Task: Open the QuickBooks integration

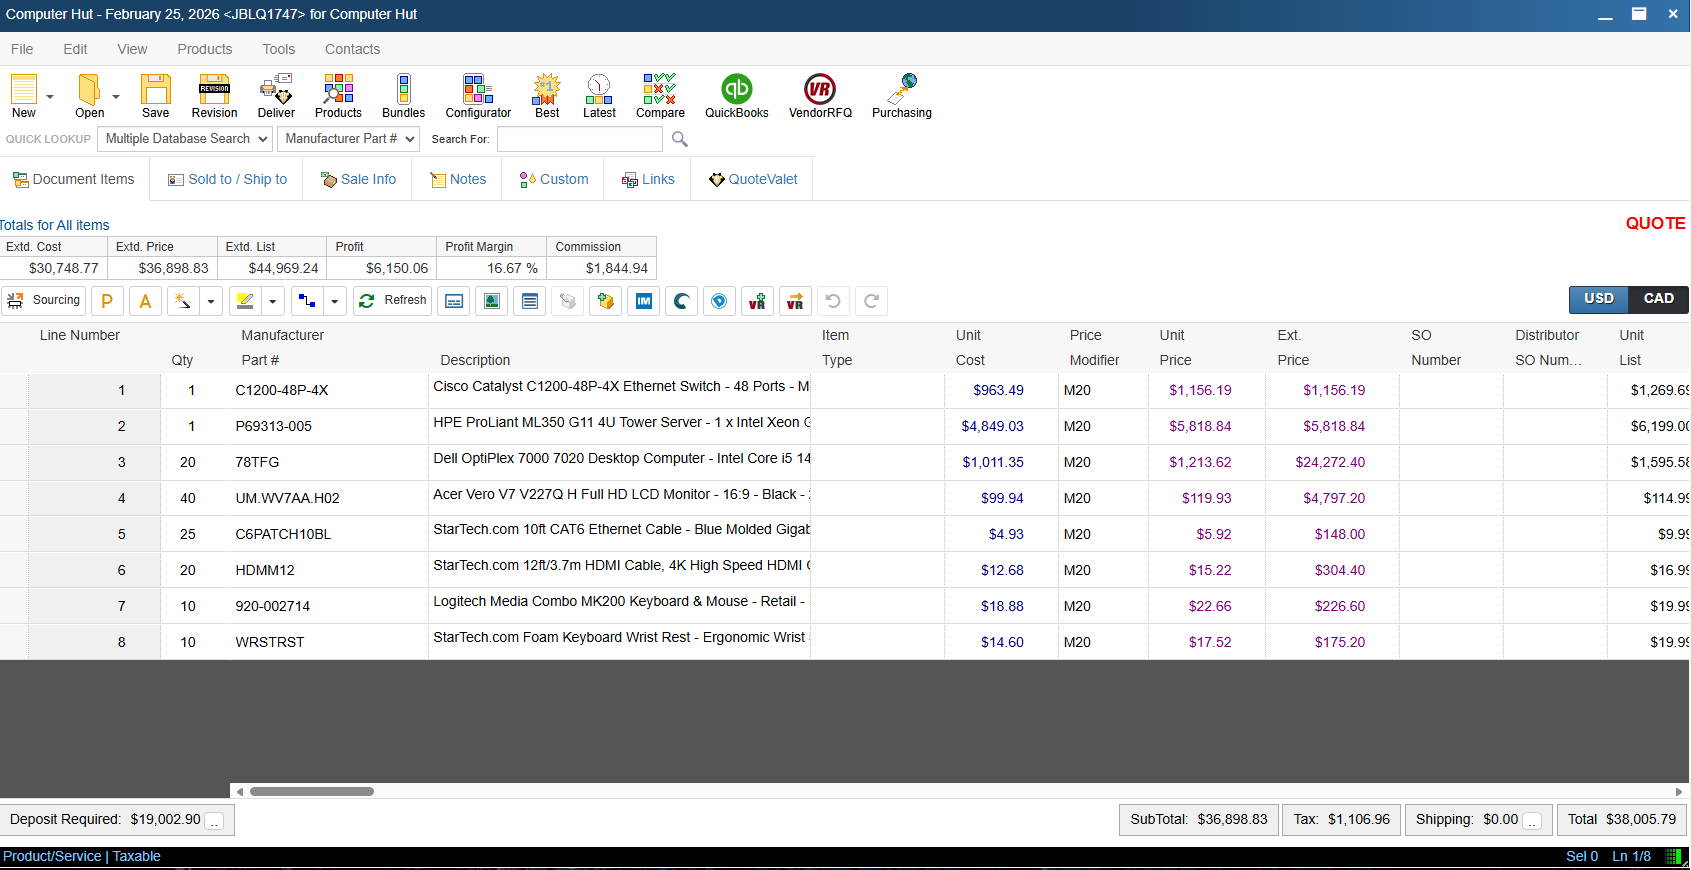Action: click(x=736, y=96)
